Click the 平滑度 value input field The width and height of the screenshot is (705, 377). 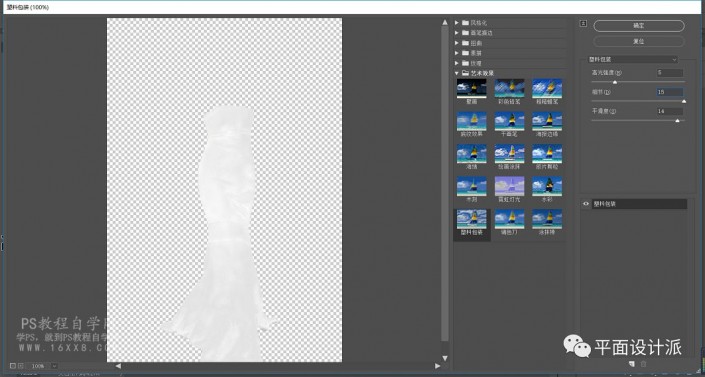[669, 111]
